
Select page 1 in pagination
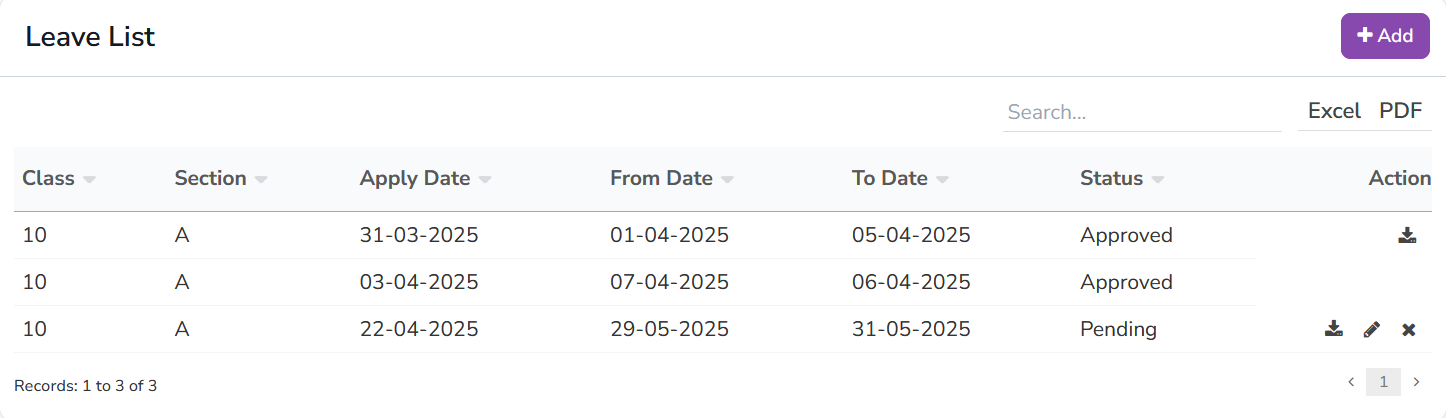point(1383,382)
